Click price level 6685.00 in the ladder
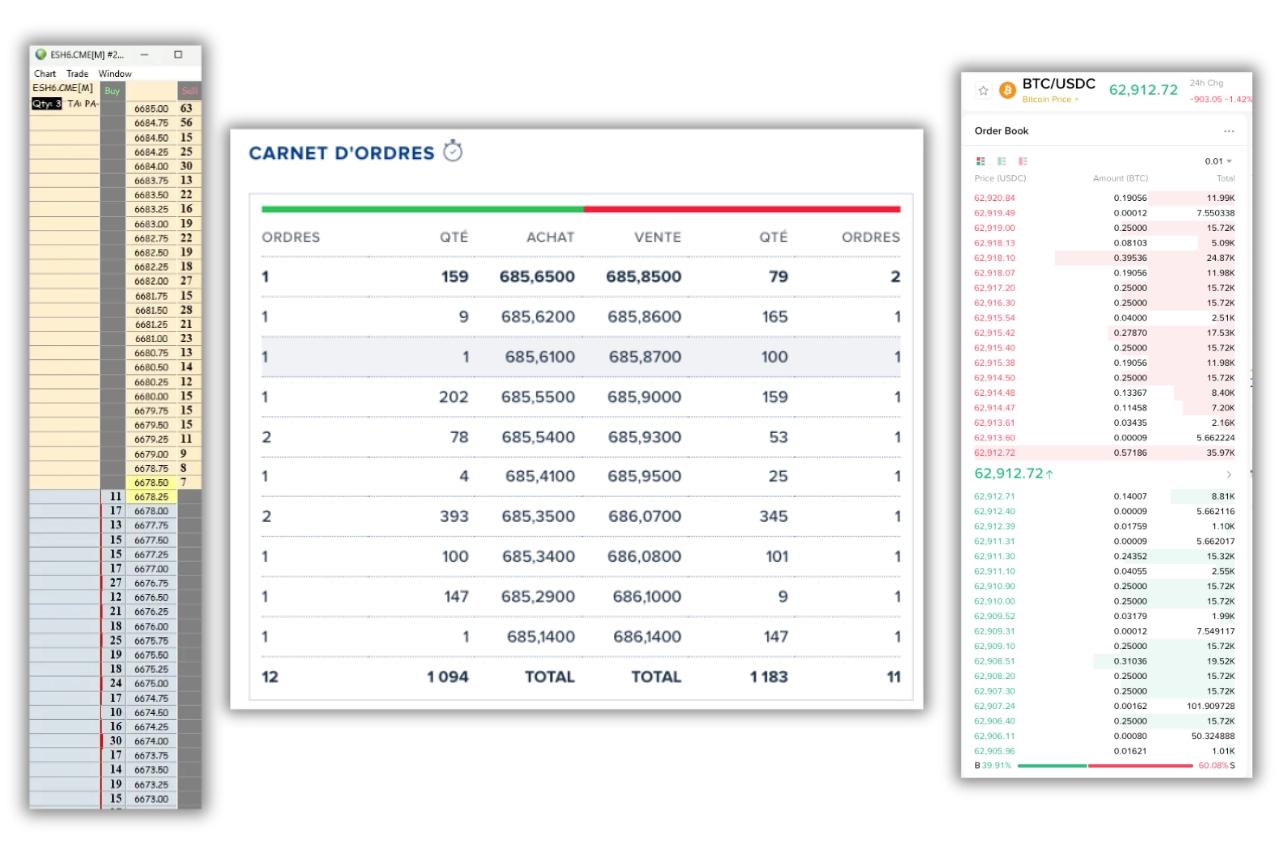The height and width of the screenshot is (854, 1280). click(150, 107)
